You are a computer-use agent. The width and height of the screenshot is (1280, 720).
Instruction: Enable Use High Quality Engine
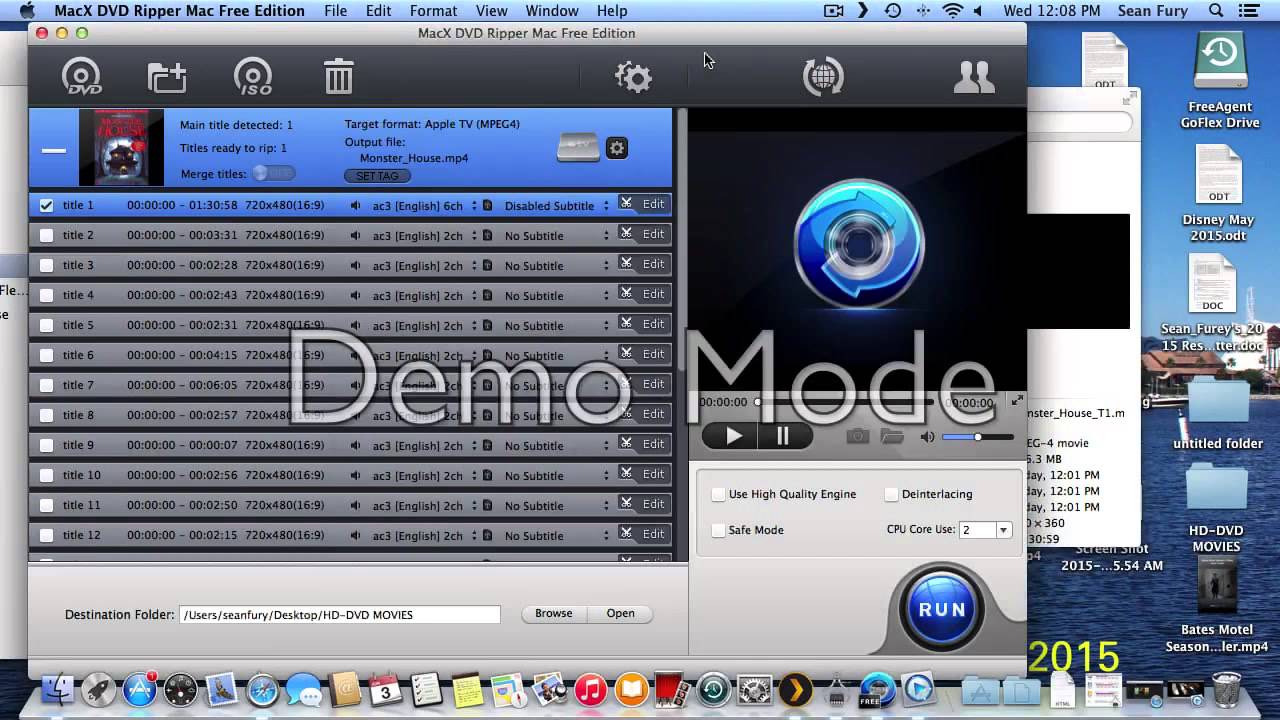pos(718,494)
